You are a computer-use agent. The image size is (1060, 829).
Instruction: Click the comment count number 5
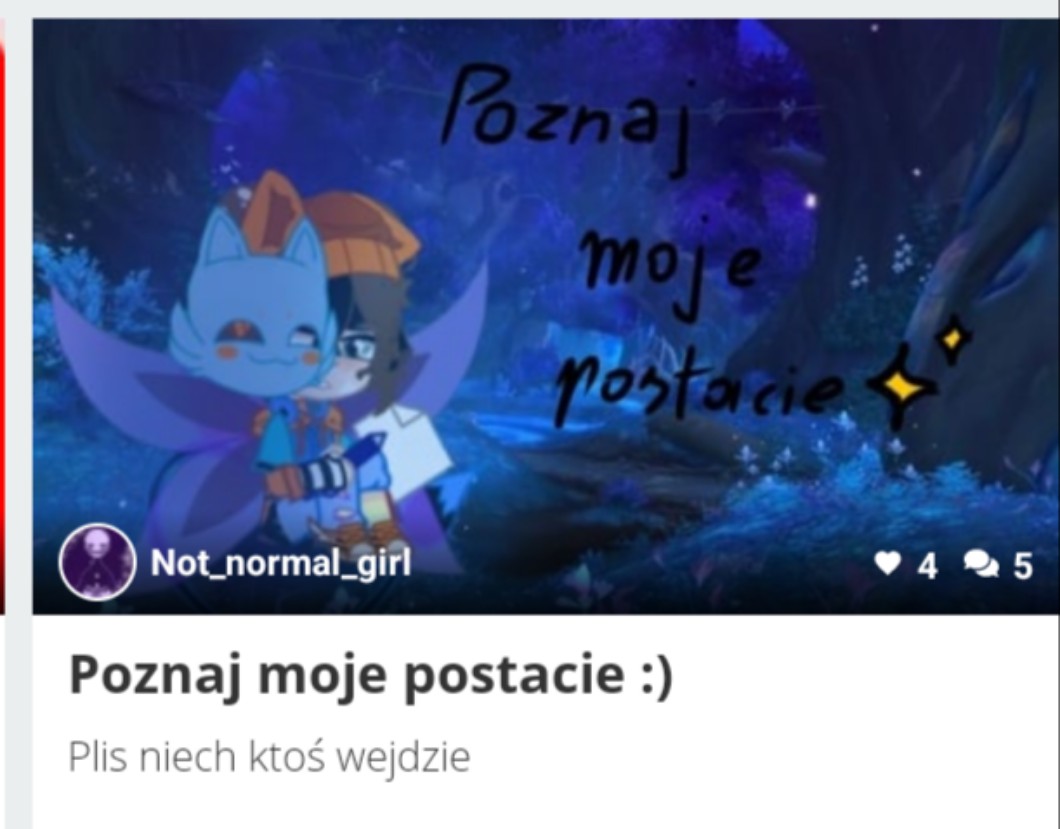1022,565
